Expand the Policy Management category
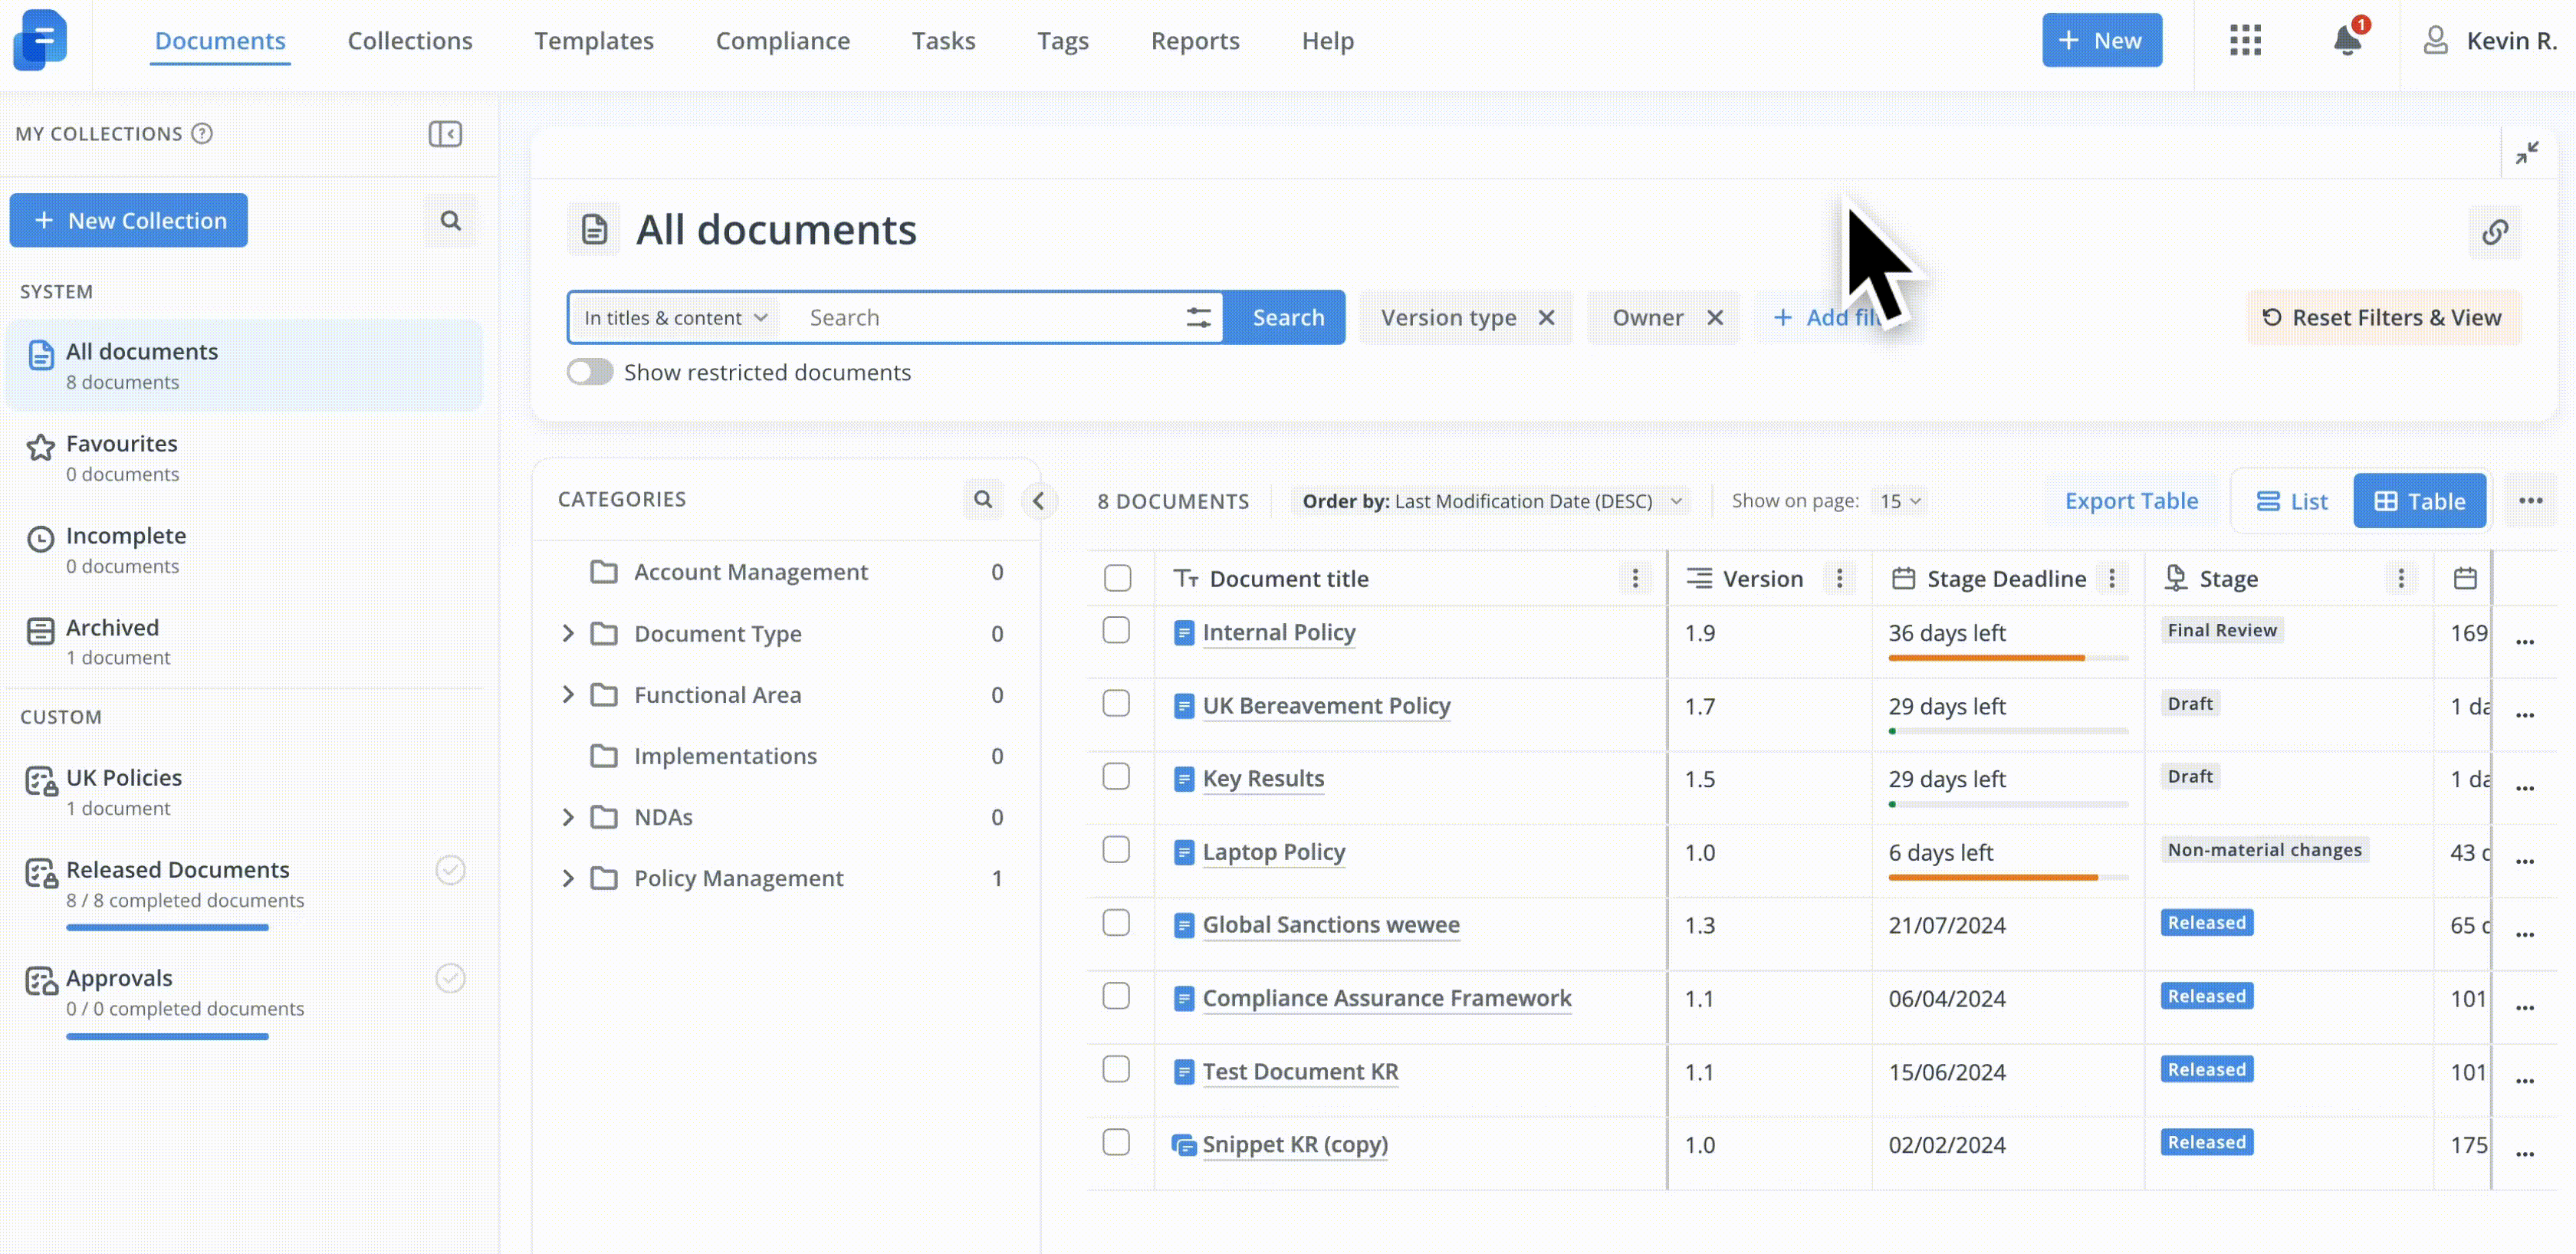The width and height of the screenshot is (2576, 1254). tap(568, 878)
